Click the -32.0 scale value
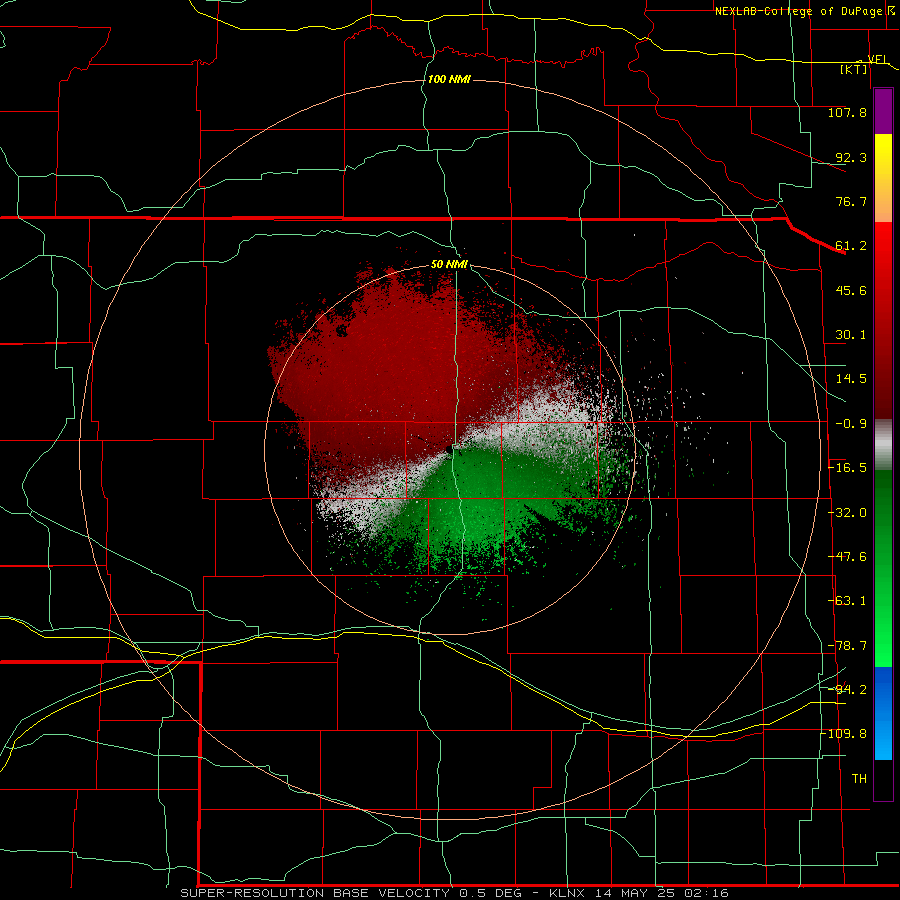The image size is (900, 900). (847, 513)
